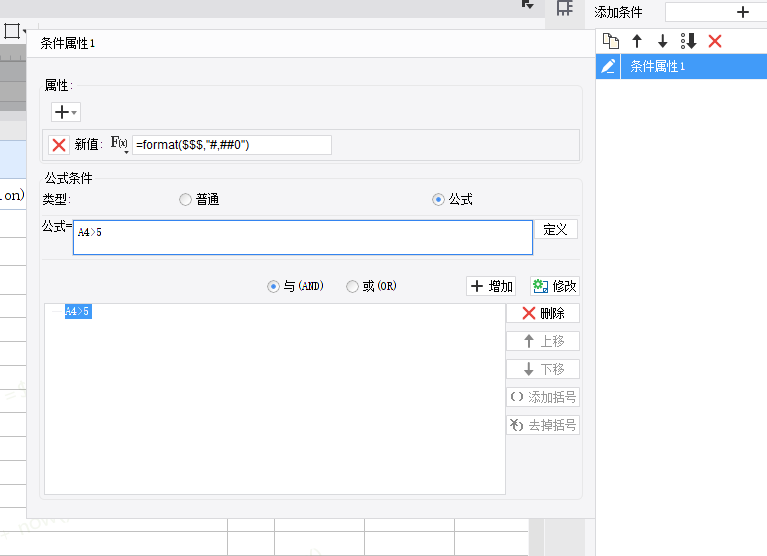
Task: Click the 下移 button
Action: [x=543, y=369]
